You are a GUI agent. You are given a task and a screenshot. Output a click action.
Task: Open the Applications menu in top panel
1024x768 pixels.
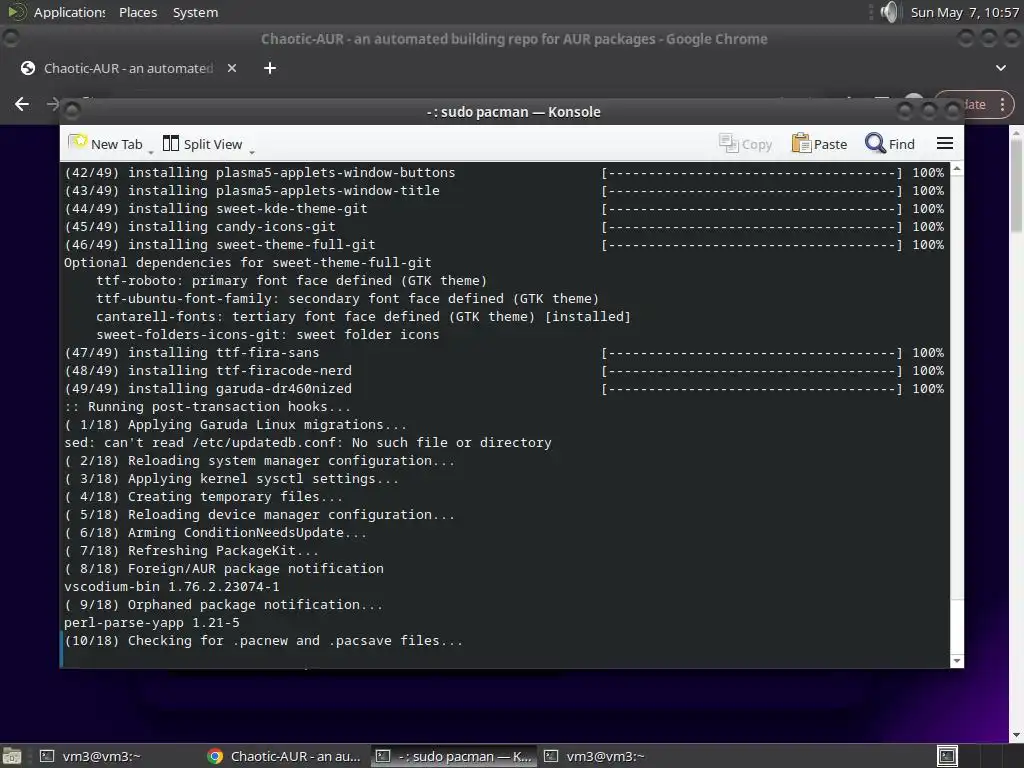pyautogui.click(x=69, y=12)
